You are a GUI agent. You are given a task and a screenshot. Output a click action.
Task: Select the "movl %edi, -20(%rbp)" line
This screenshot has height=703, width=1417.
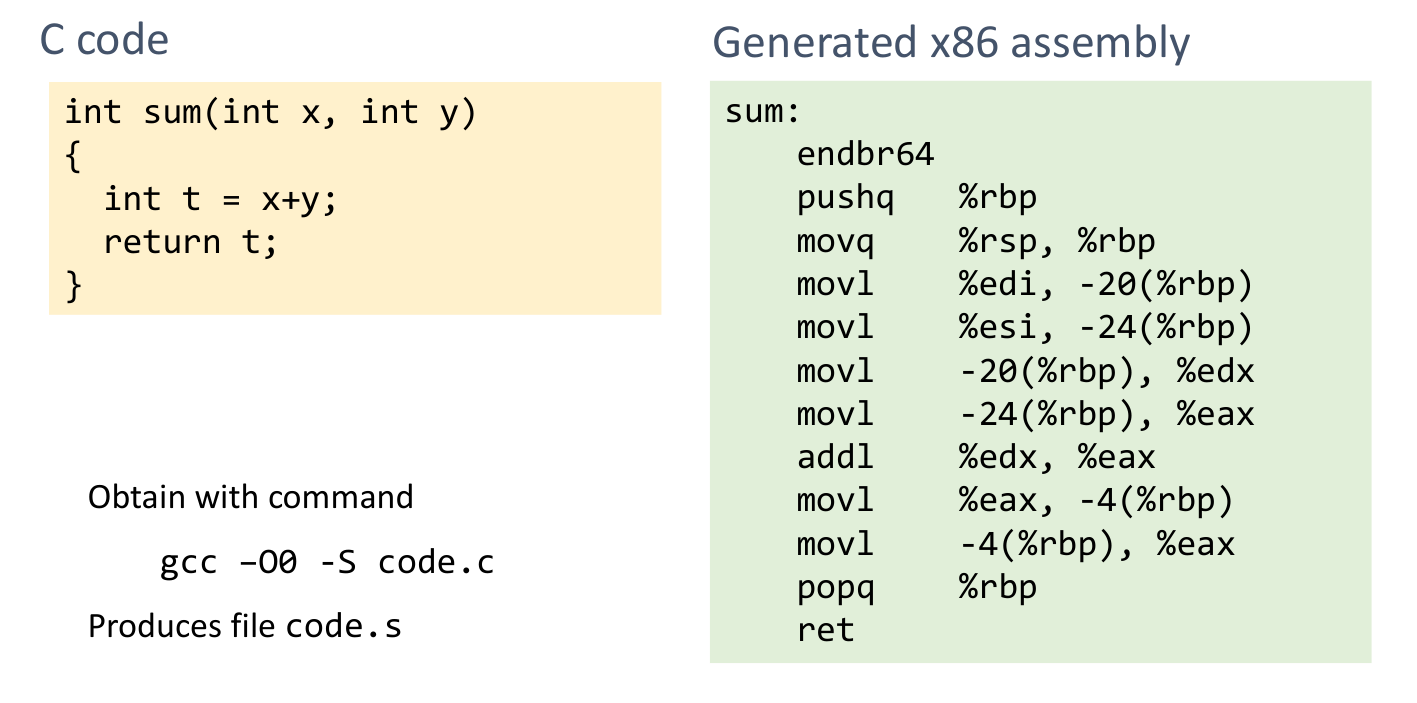tap(1024, 285)
